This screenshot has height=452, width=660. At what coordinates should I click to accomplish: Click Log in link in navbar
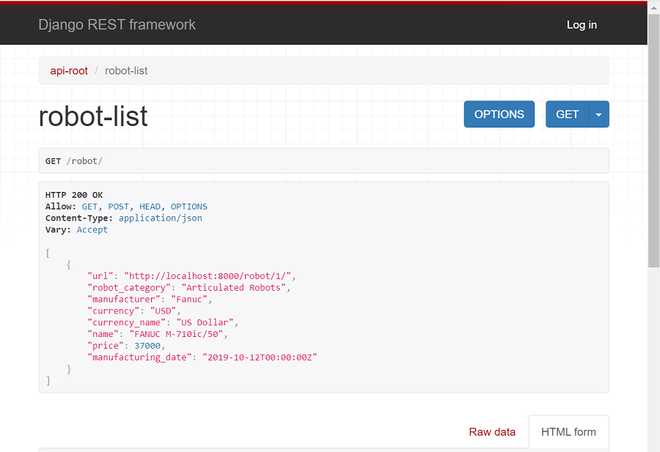(582, 25)
